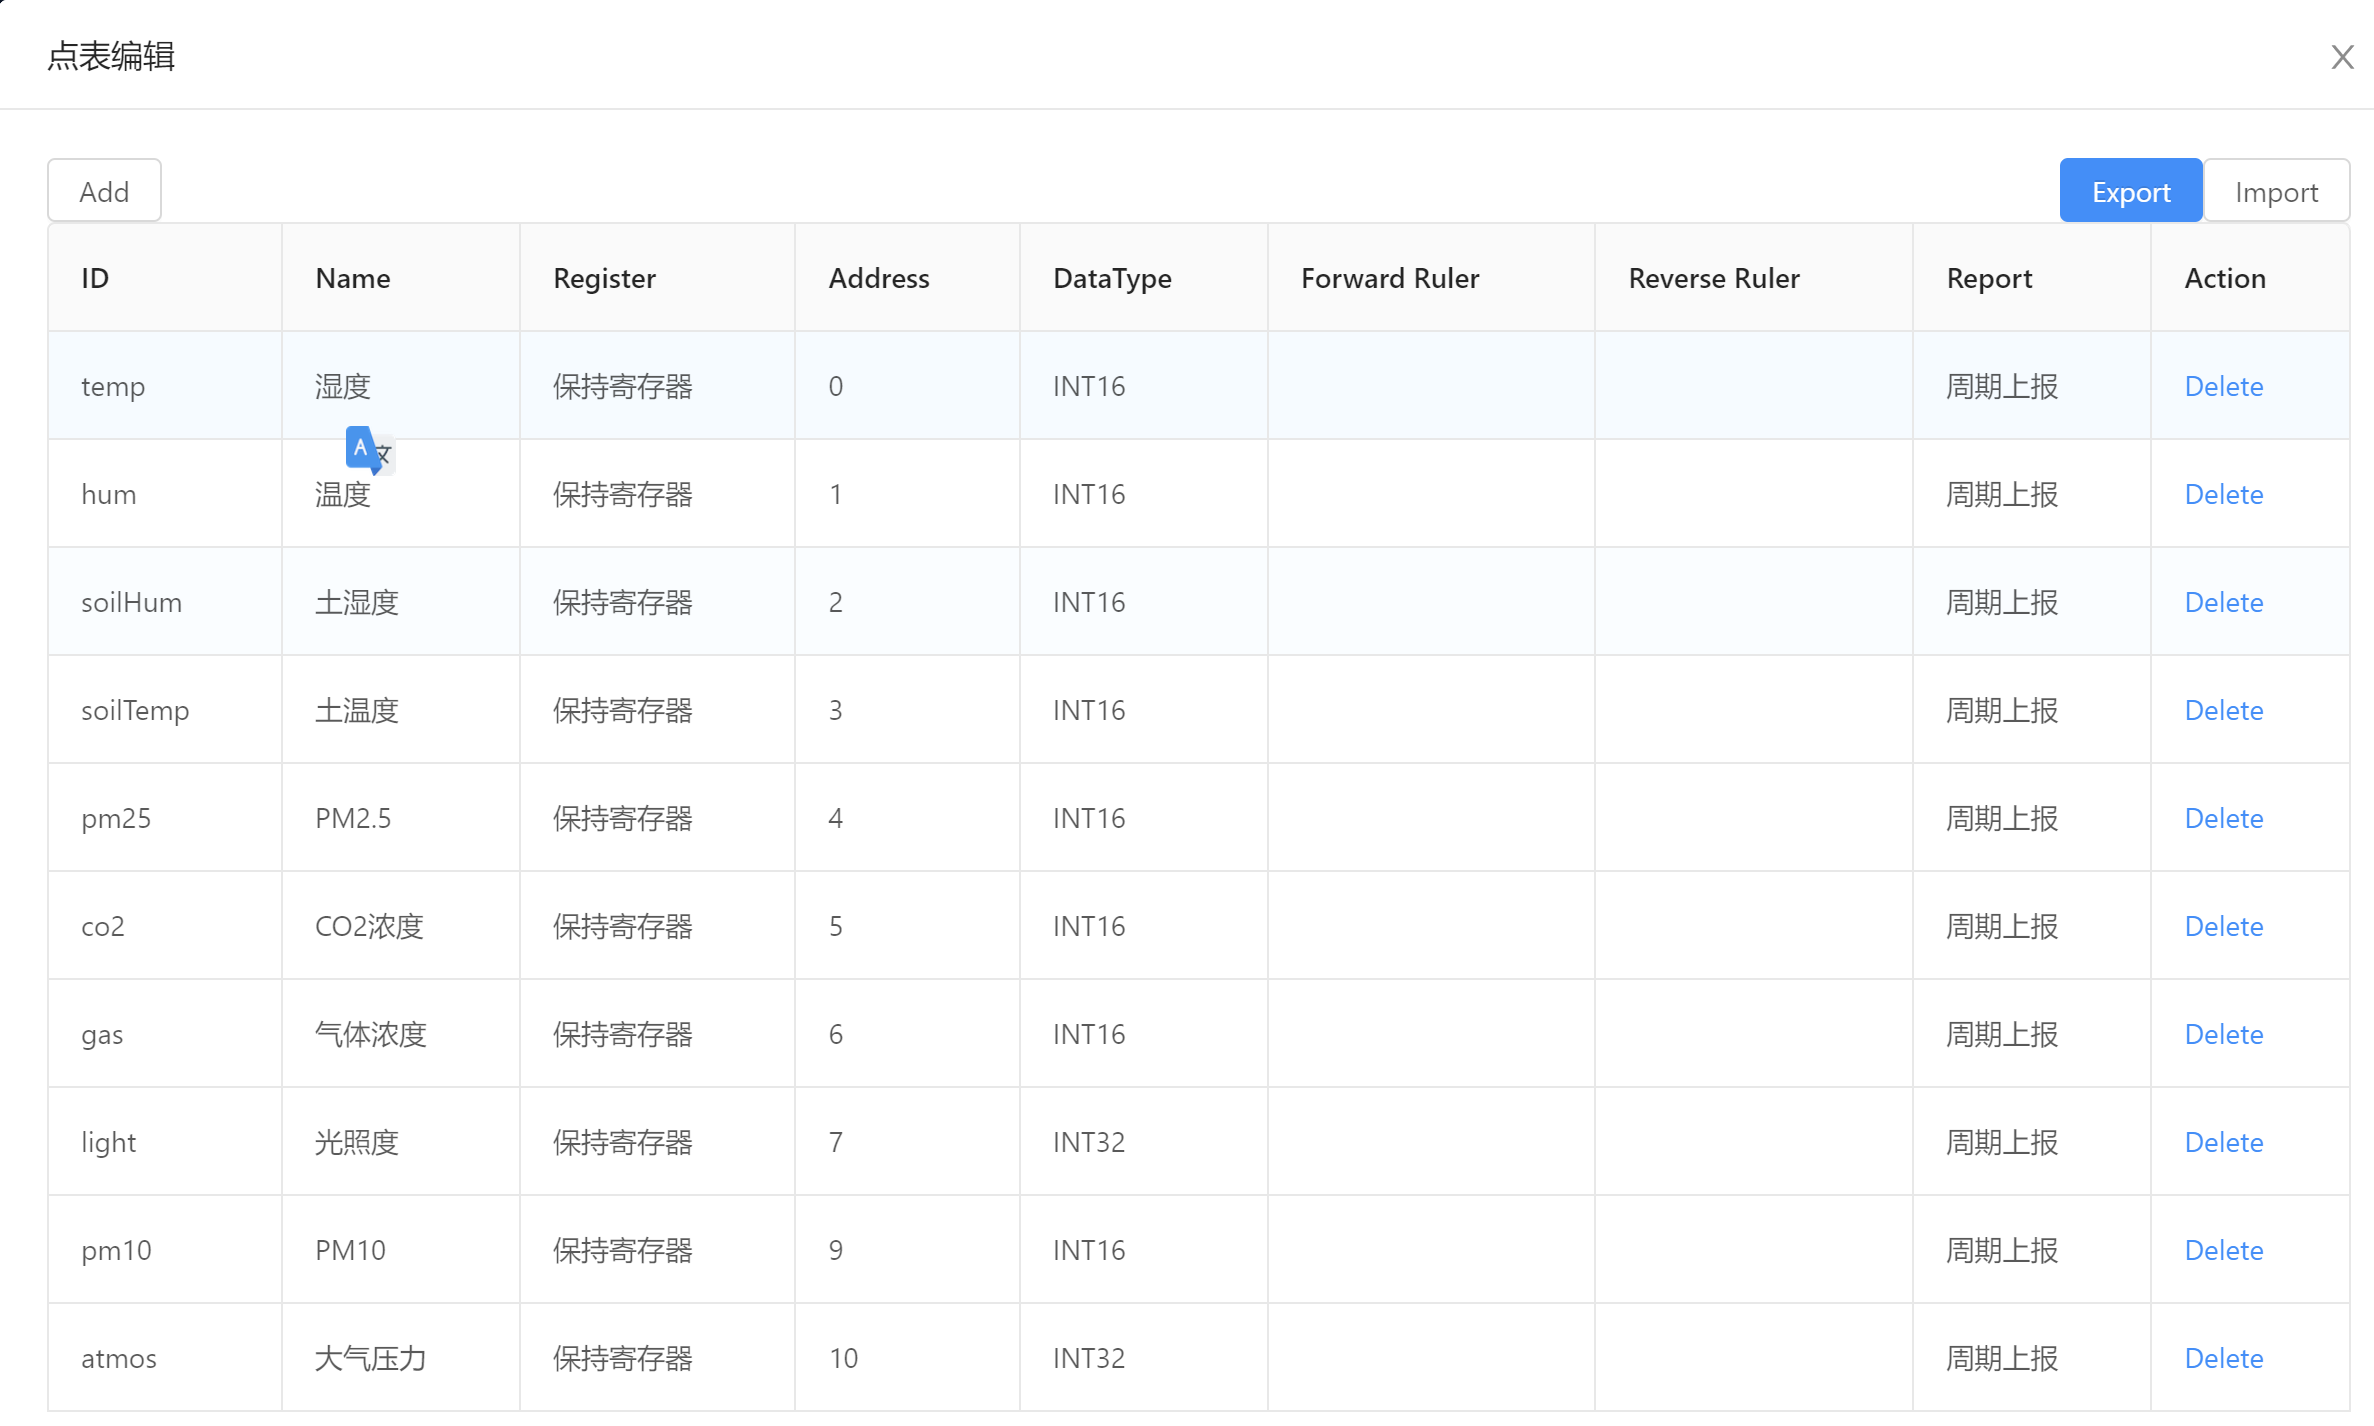This screenshot has height=1426, width=2374.
Task: Delete the hum row
Action: pyautogui.click(x=2223, y=494)
